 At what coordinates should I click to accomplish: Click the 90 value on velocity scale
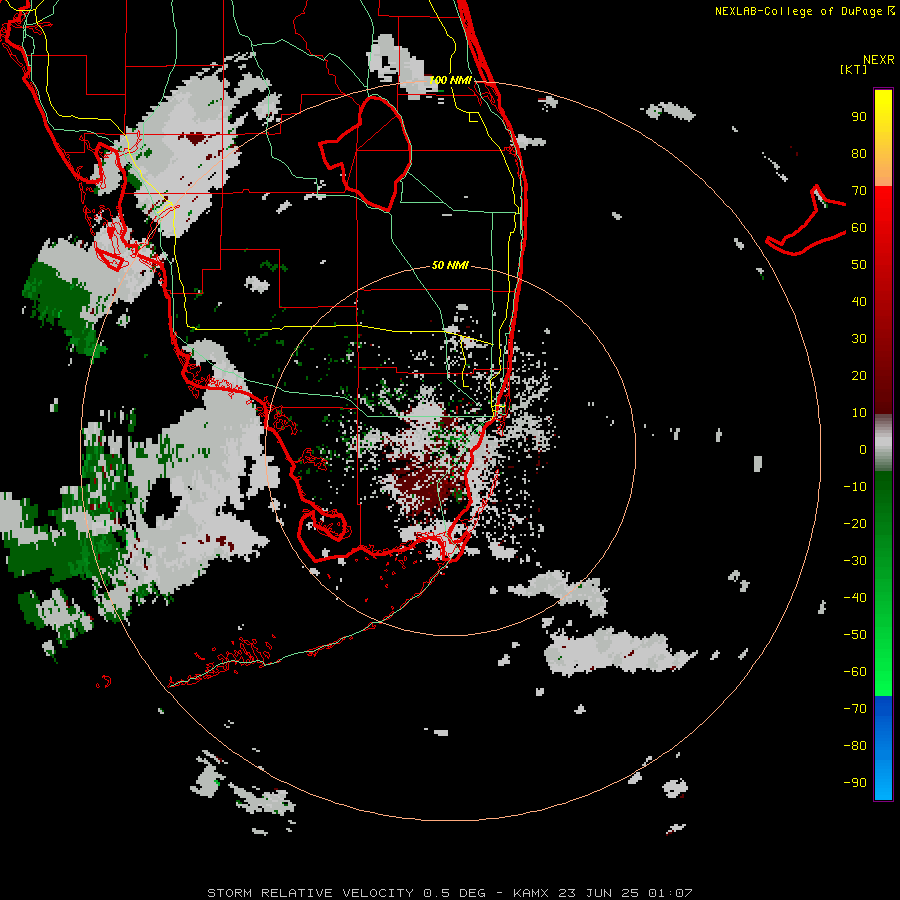(x=859, y=117)
